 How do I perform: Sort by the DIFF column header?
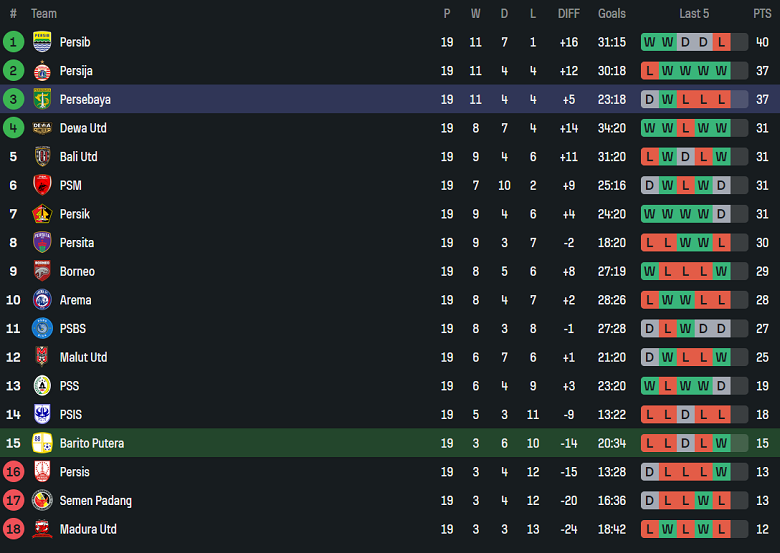568,14
